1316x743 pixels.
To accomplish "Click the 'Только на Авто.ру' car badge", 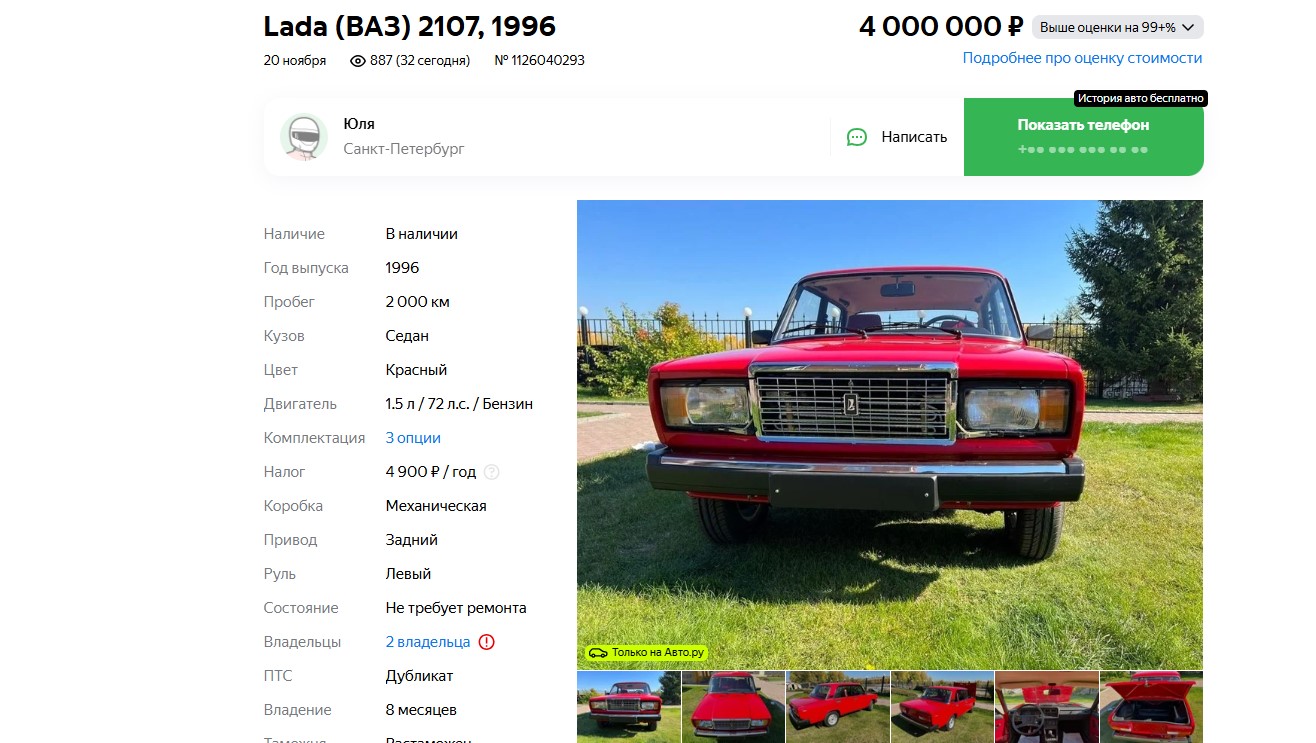I will pos(646,653).
